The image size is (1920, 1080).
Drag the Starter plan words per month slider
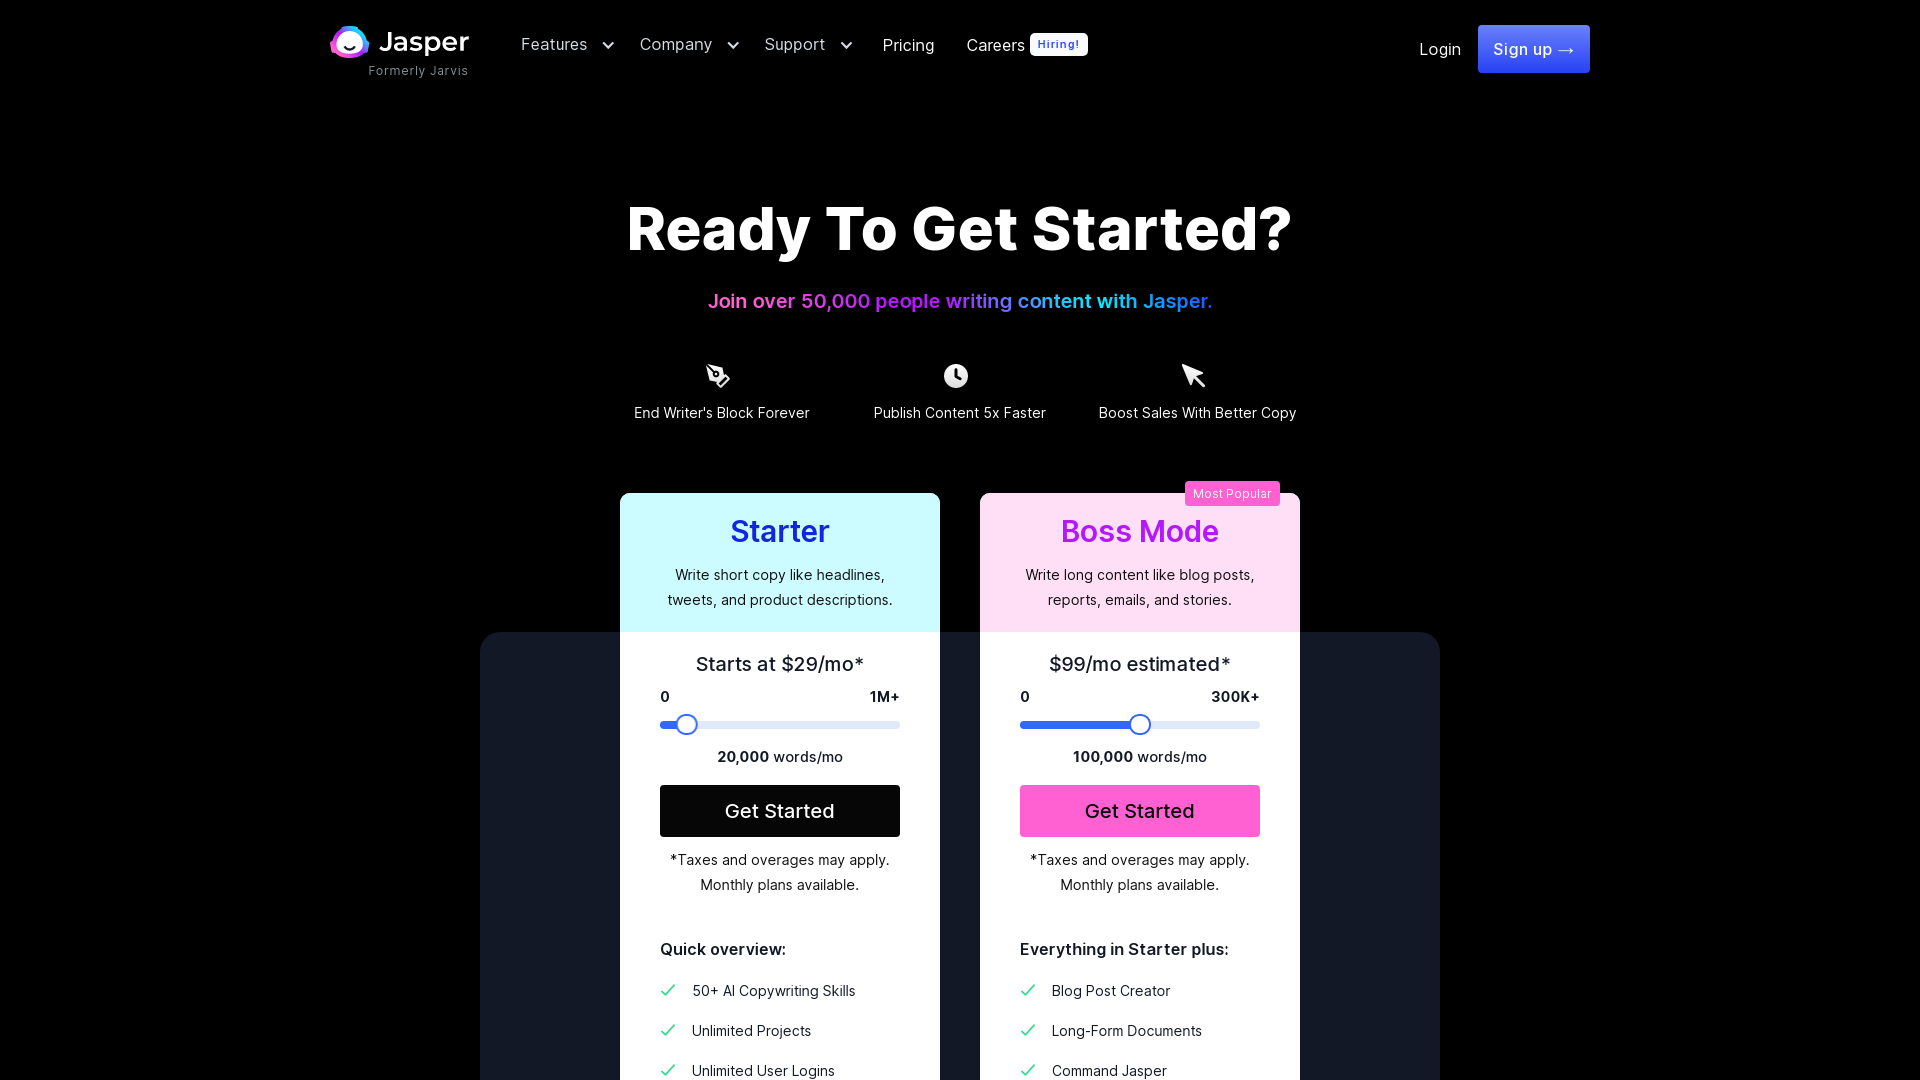pyautogui.click(x=683, y=724)
